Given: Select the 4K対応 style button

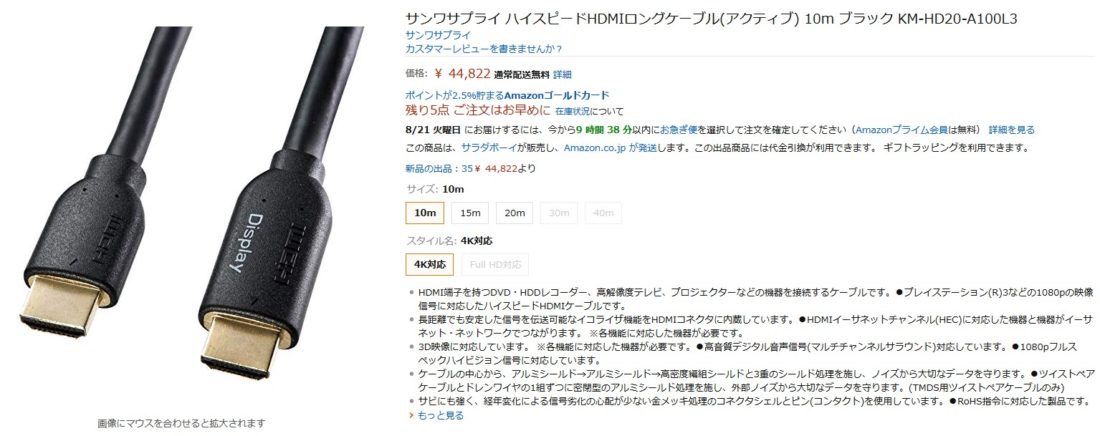Looking at the screenshot, I should click(x=430, y=265).
